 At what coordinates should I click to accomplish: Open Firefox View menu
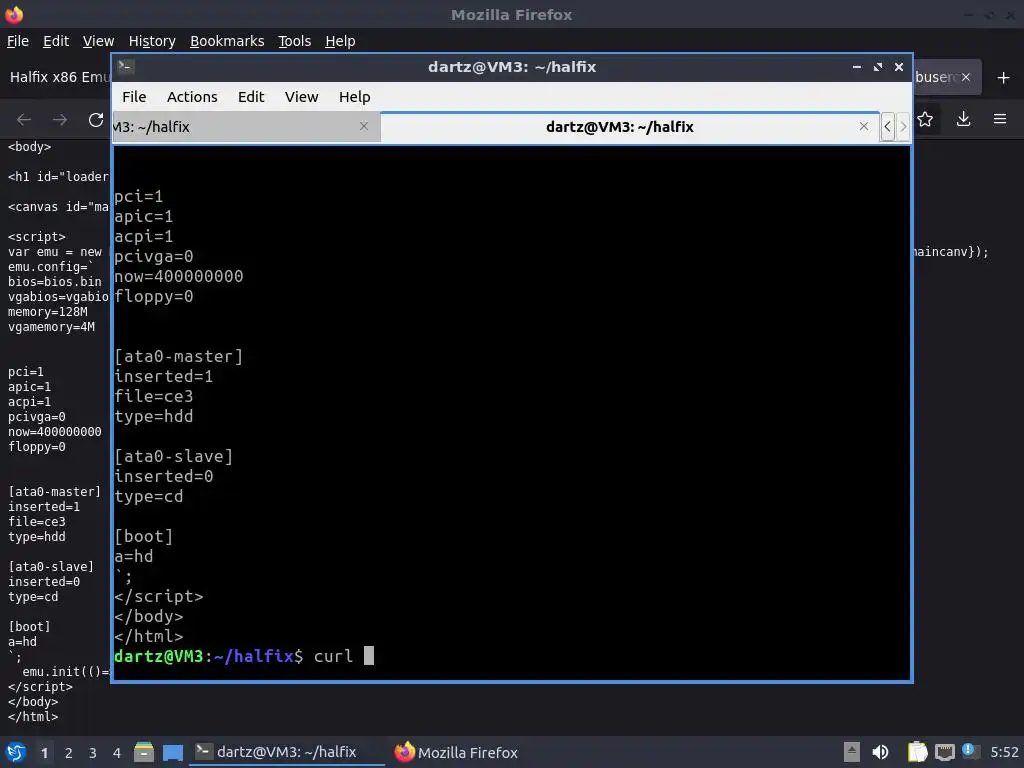(98, 41)
